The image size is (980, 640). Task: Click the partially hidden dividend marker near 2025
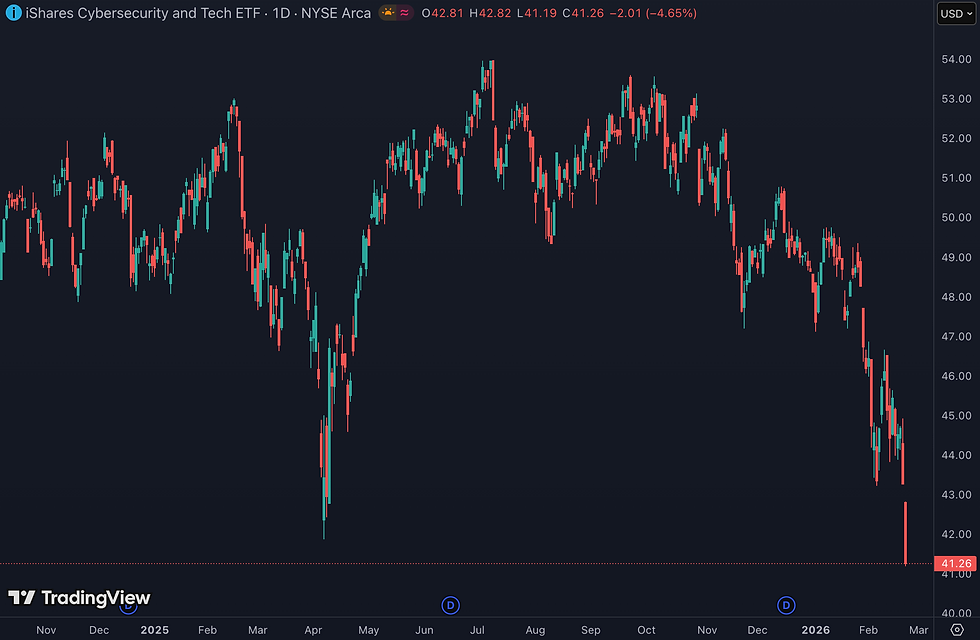pos(128,608)
